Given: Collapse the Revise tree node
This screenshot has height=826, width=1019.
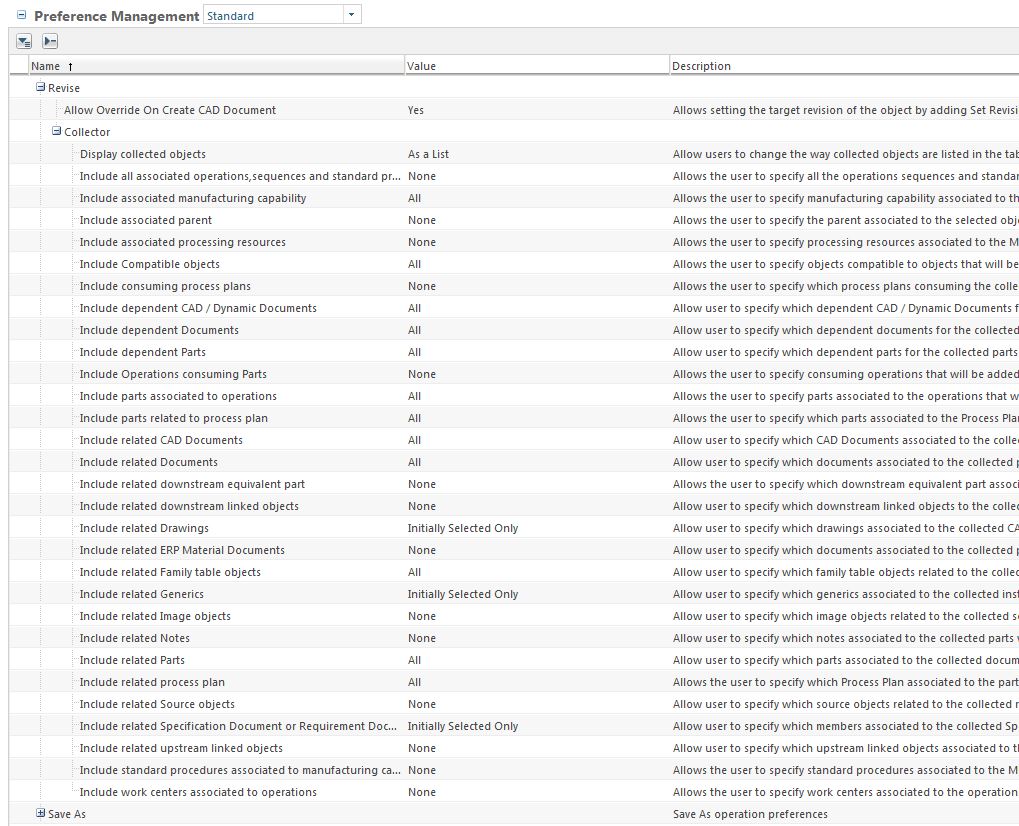Looking at the screenshot, I should (x=40, y=87).
